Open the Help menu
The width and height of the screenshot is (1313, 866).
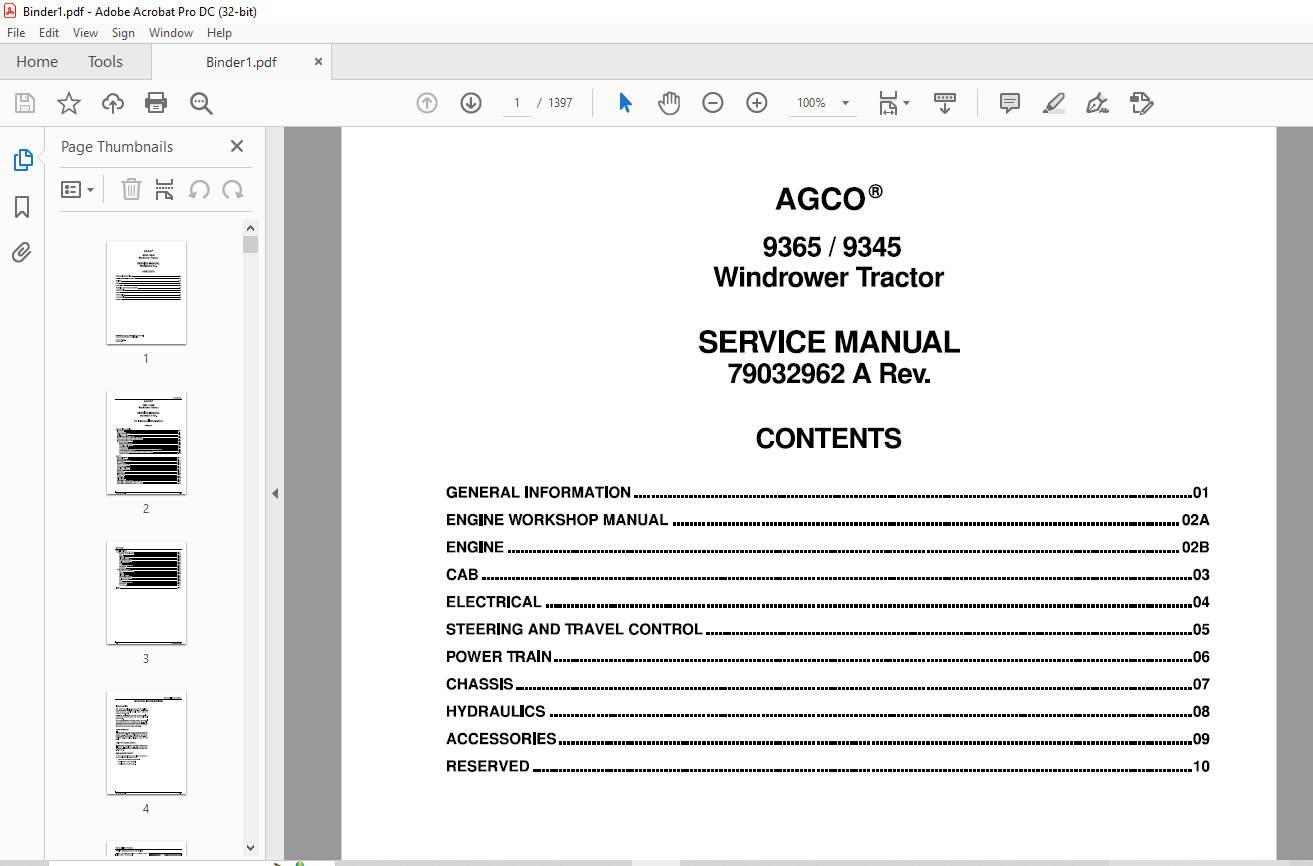pos(219,33)
